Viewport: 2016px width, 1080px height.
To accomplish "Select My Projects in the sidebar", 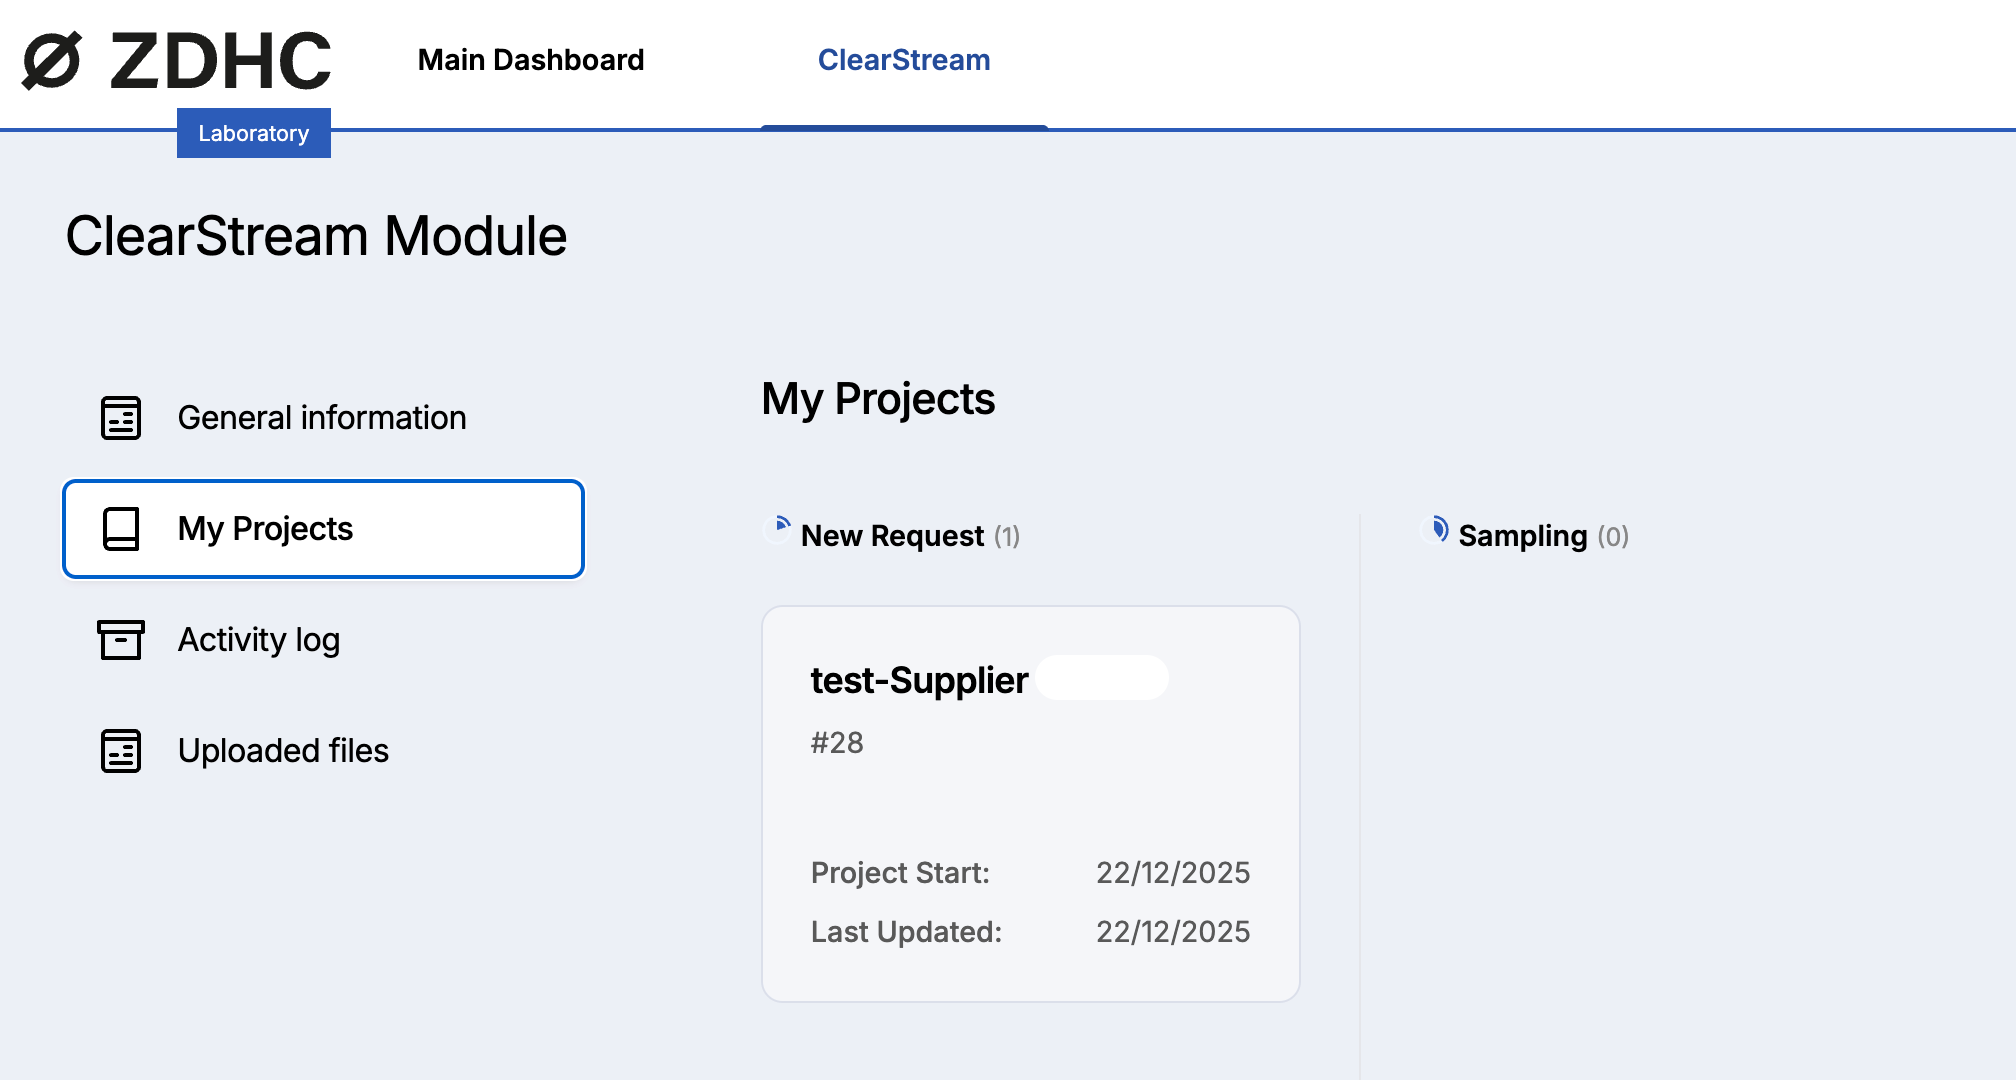I will (323, 529).
